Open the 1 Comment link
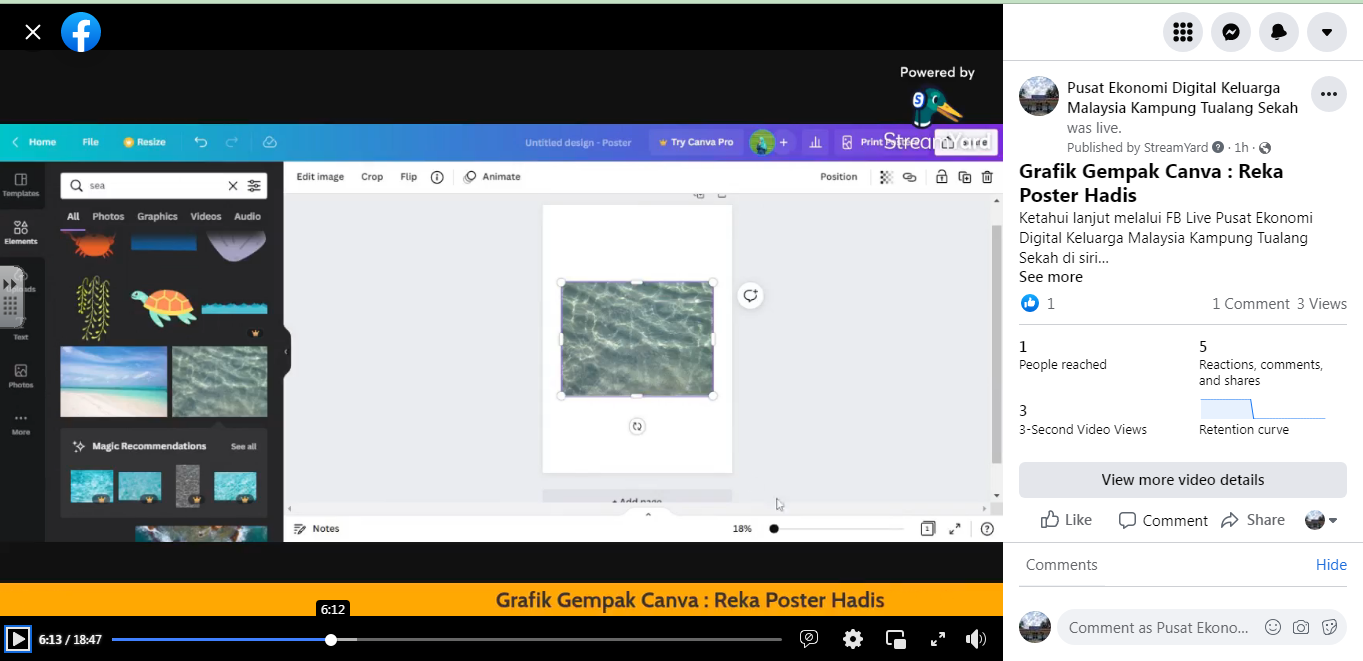 [x=1250, y=304]
